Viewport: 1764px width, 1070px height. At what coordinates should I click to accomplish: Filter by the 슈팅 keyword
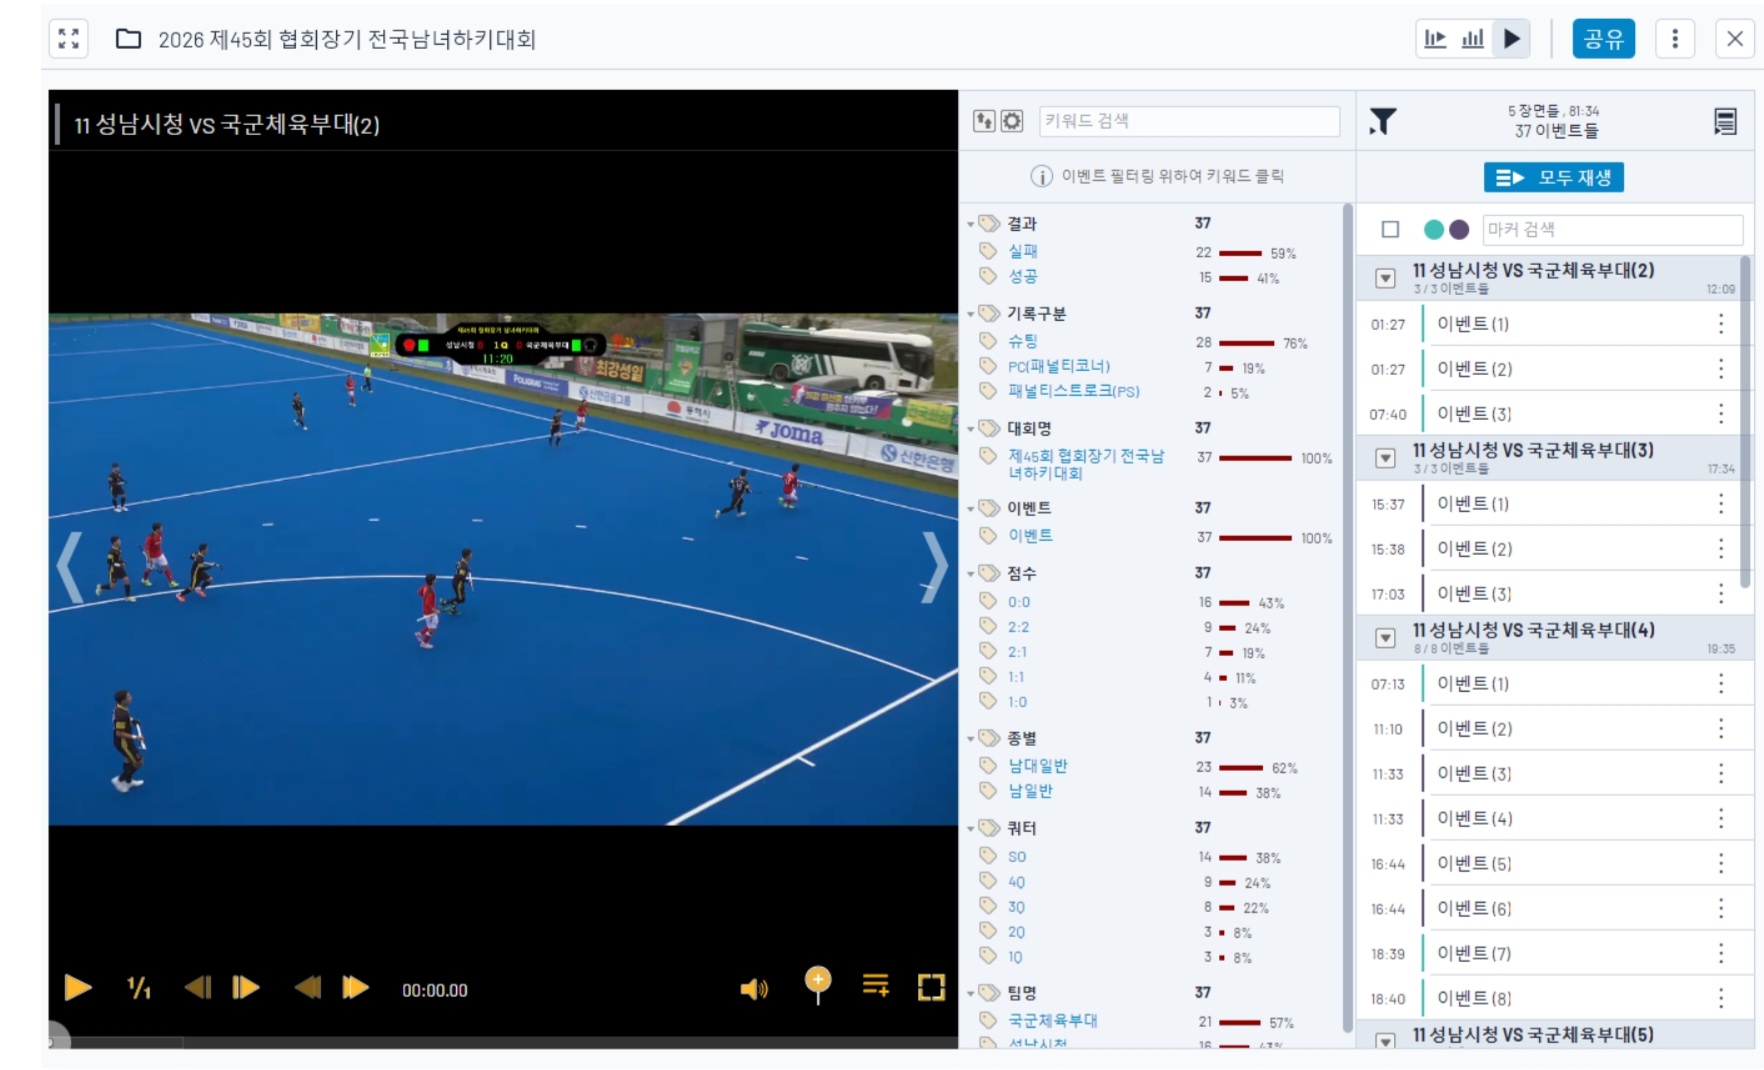1022,341
